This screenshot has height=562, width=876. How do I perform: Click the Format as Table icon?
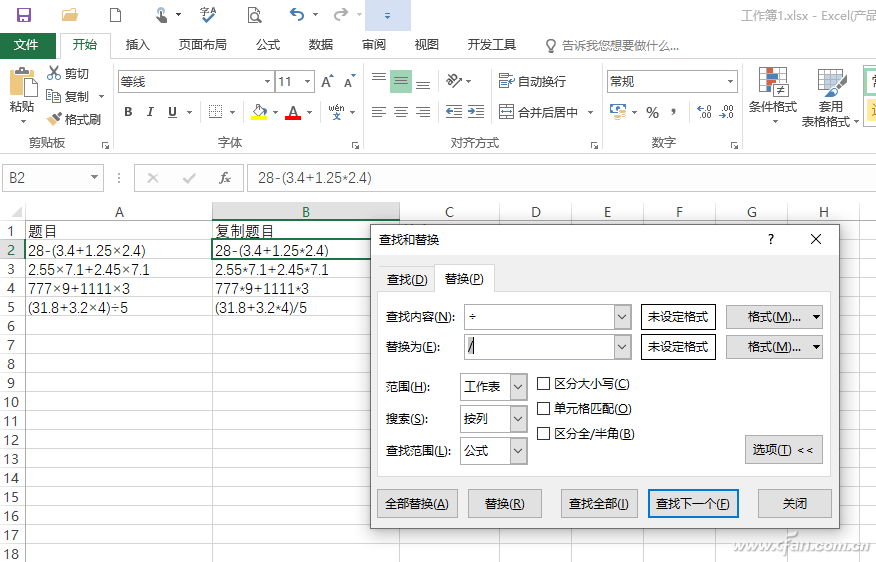832,83
